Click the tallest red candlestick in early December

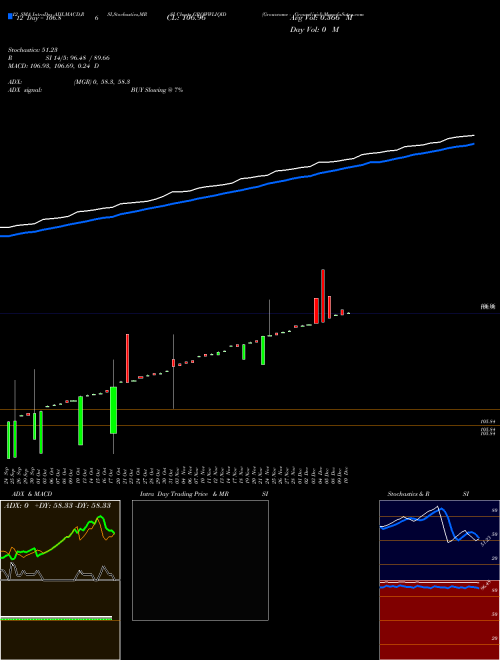pyautogui.click(x=323, y=296)
